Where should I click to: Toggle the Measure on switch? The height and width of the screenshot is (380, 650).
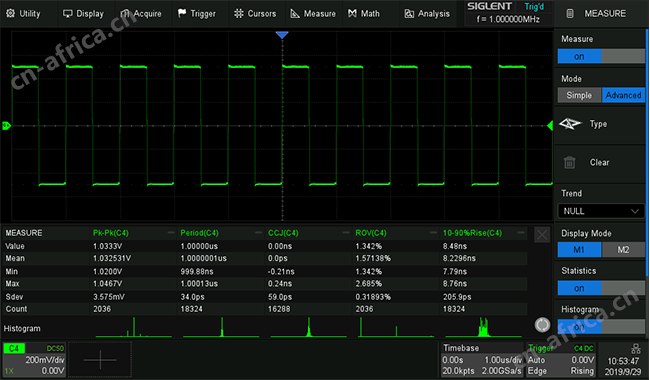601,56
